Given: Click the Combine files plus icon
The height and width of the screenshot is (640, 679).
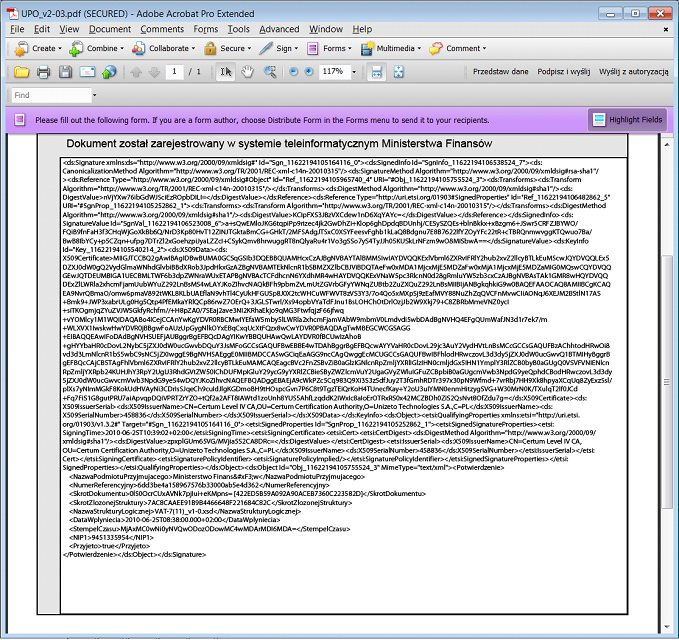Looking at the screenshot, I should point(76,48).
